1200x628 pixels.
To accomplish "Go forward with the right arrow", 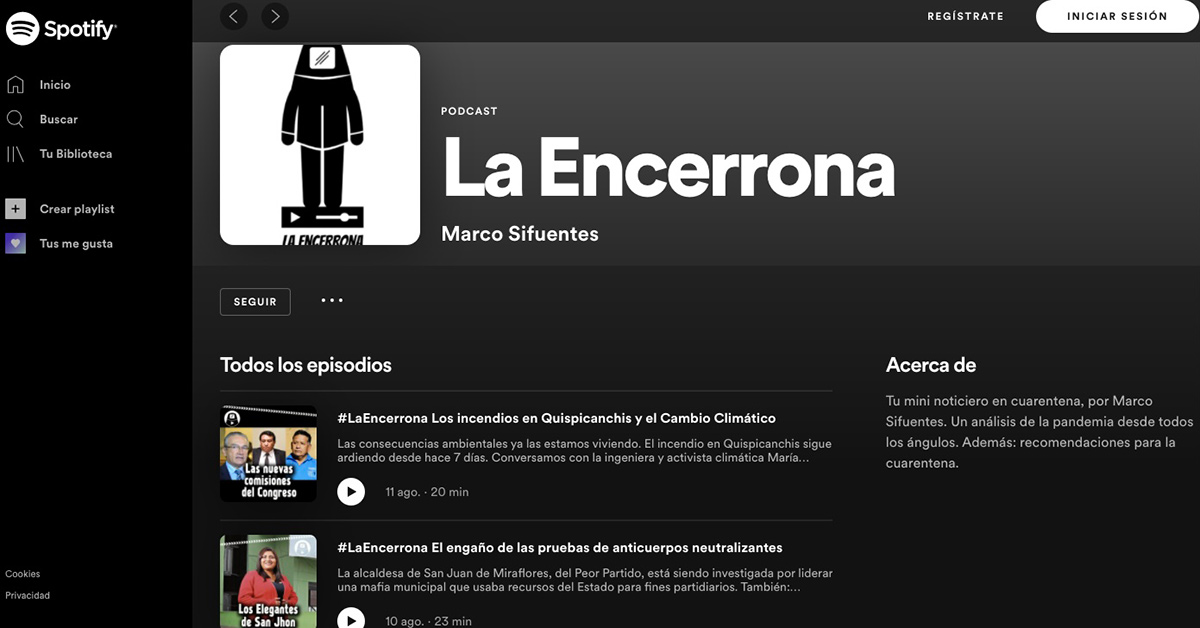I will point(275,16).
